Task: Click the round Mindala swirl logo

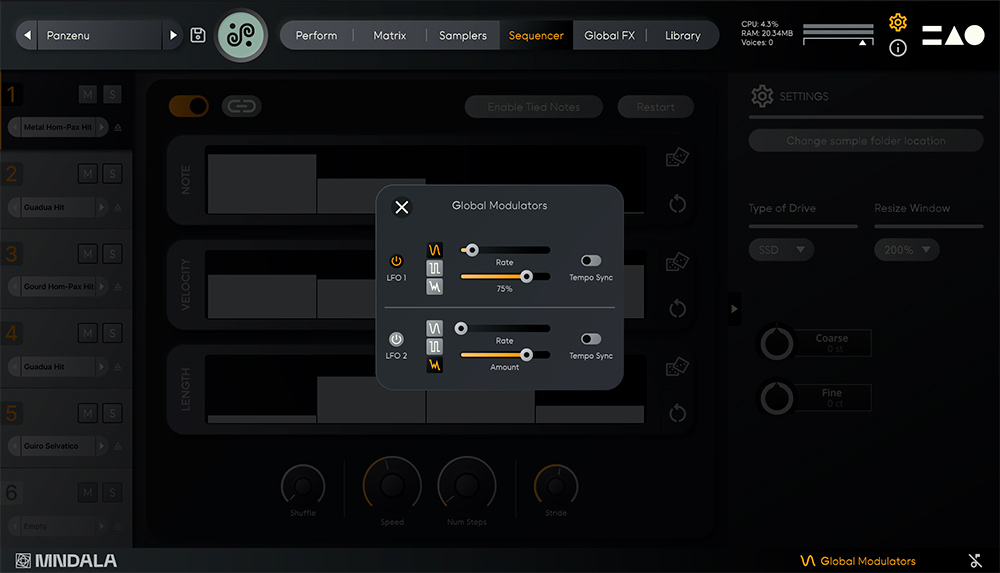Action: [241, 35]
